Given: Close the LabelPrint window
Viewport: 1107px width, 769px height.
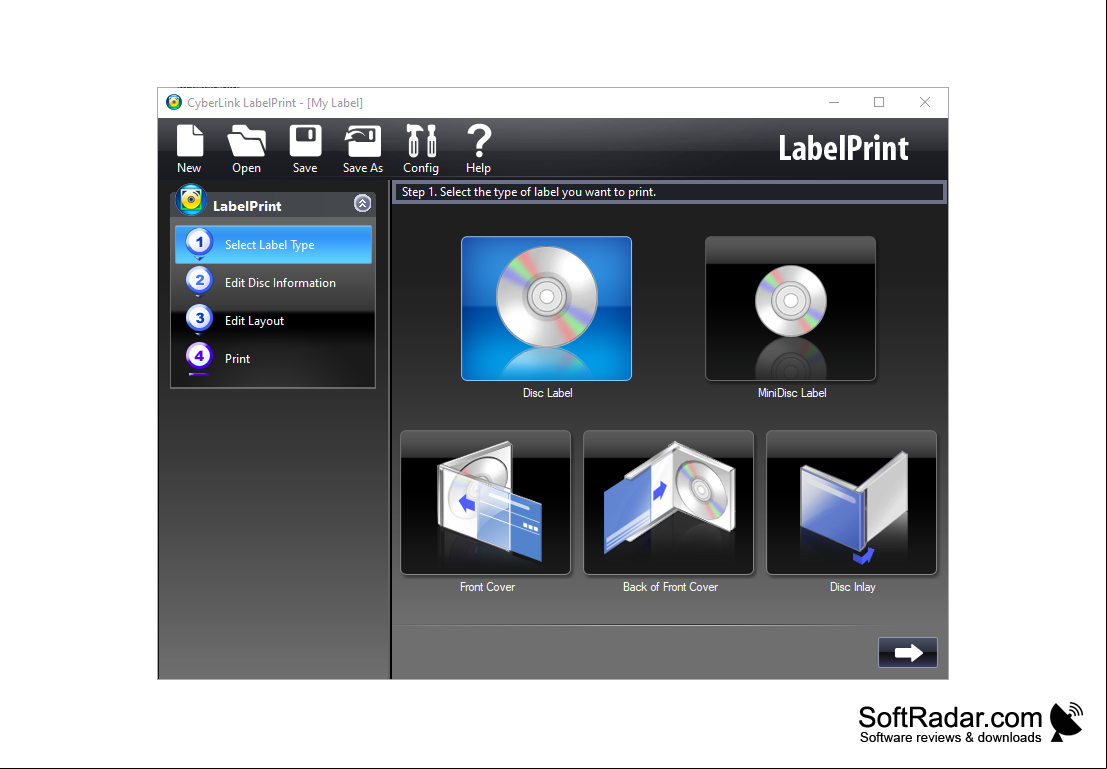Looking at the screenshot, I should point(925,102).
